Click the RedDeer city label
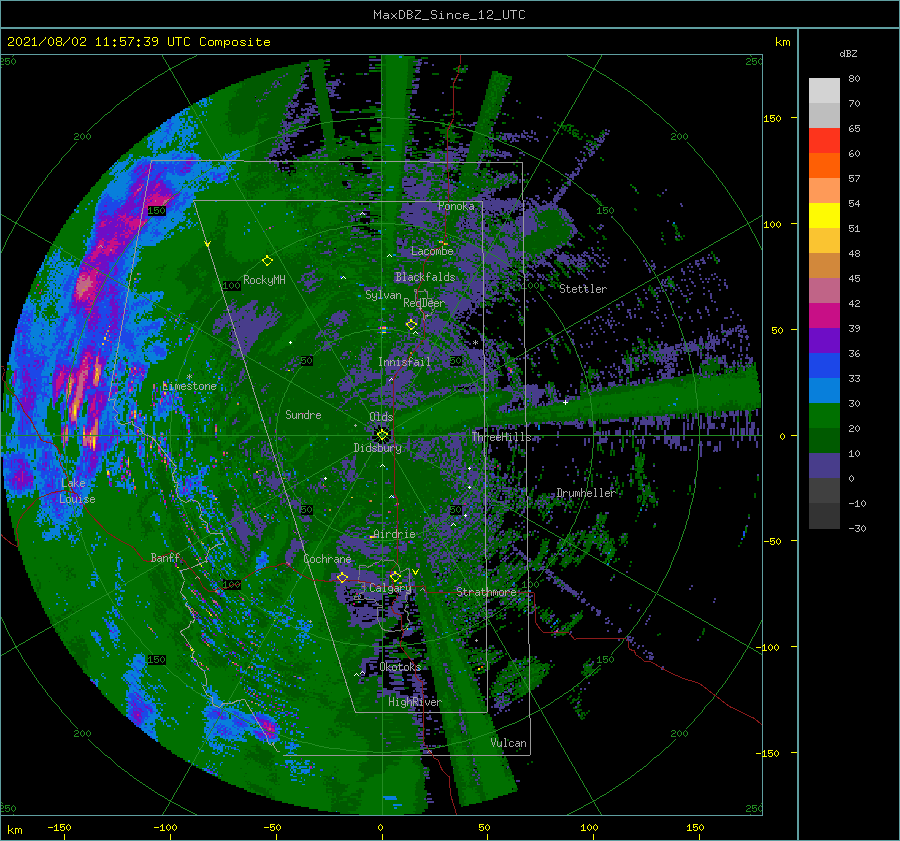The image size is (900, 841). (x=424, y=303)
